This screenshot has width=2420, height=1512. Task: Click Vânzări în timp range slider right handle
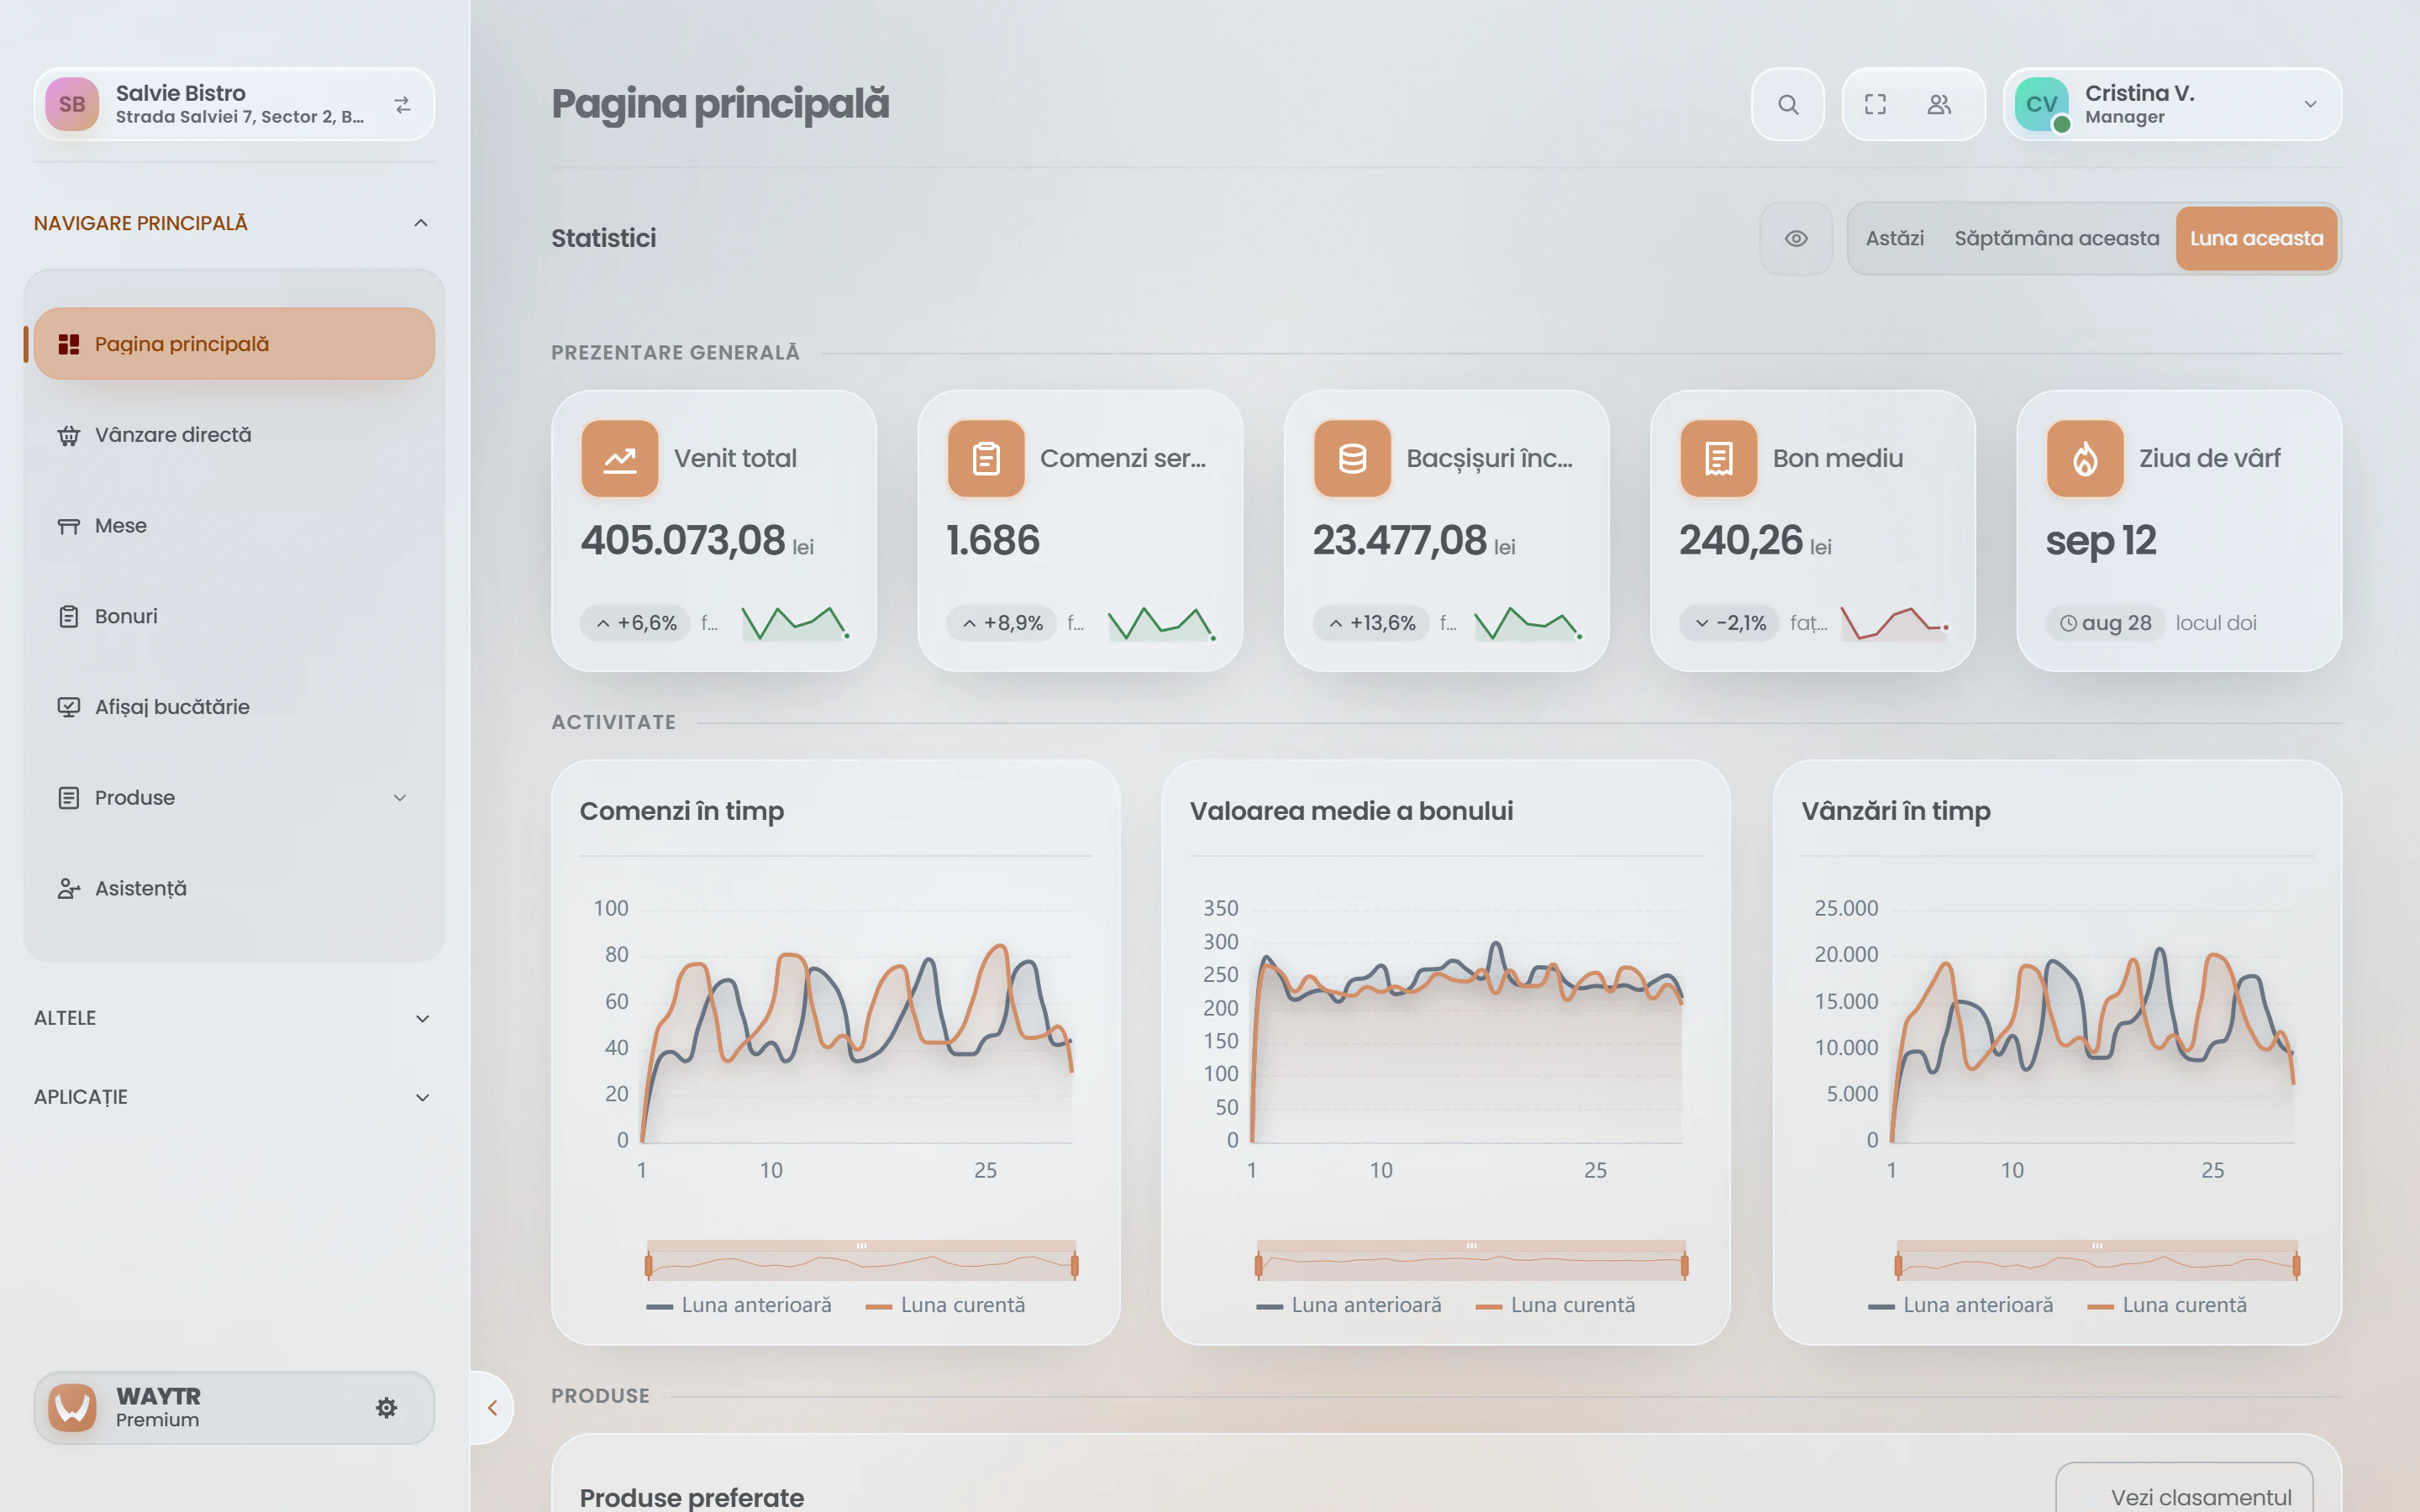click(x=2296, y=1266)
